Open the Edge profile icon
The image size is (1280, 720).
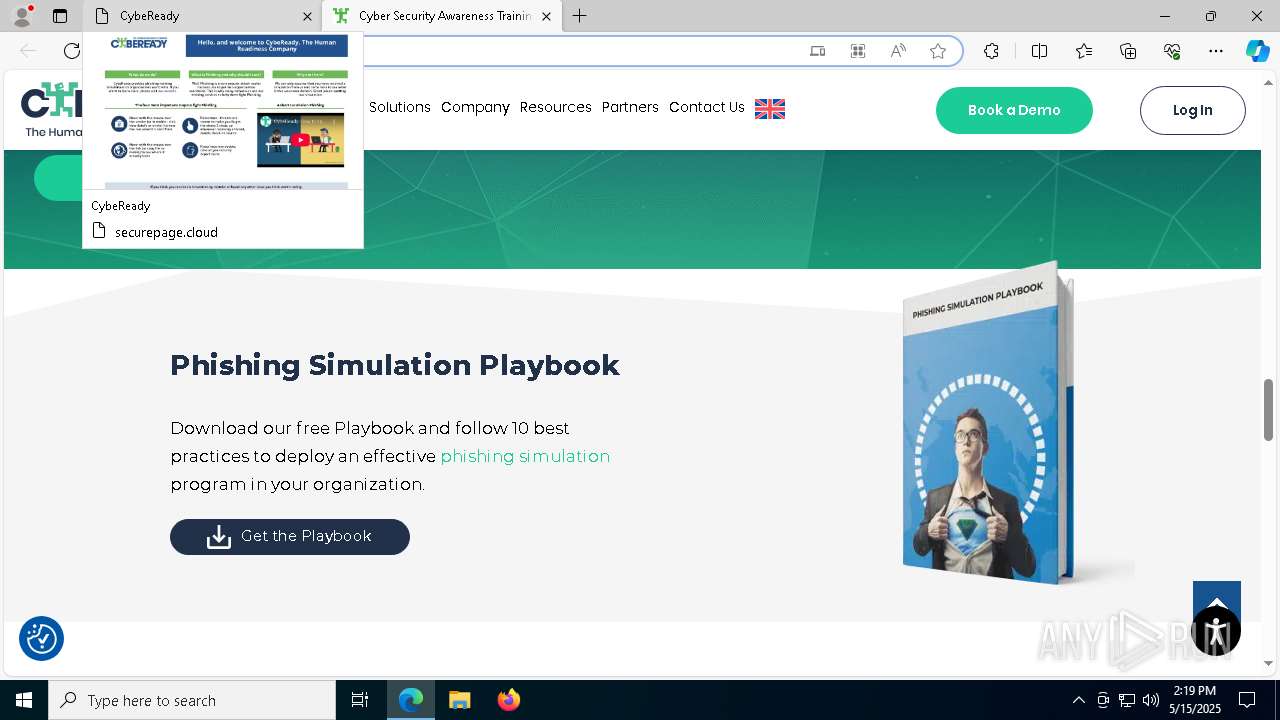tap(22, 16)
